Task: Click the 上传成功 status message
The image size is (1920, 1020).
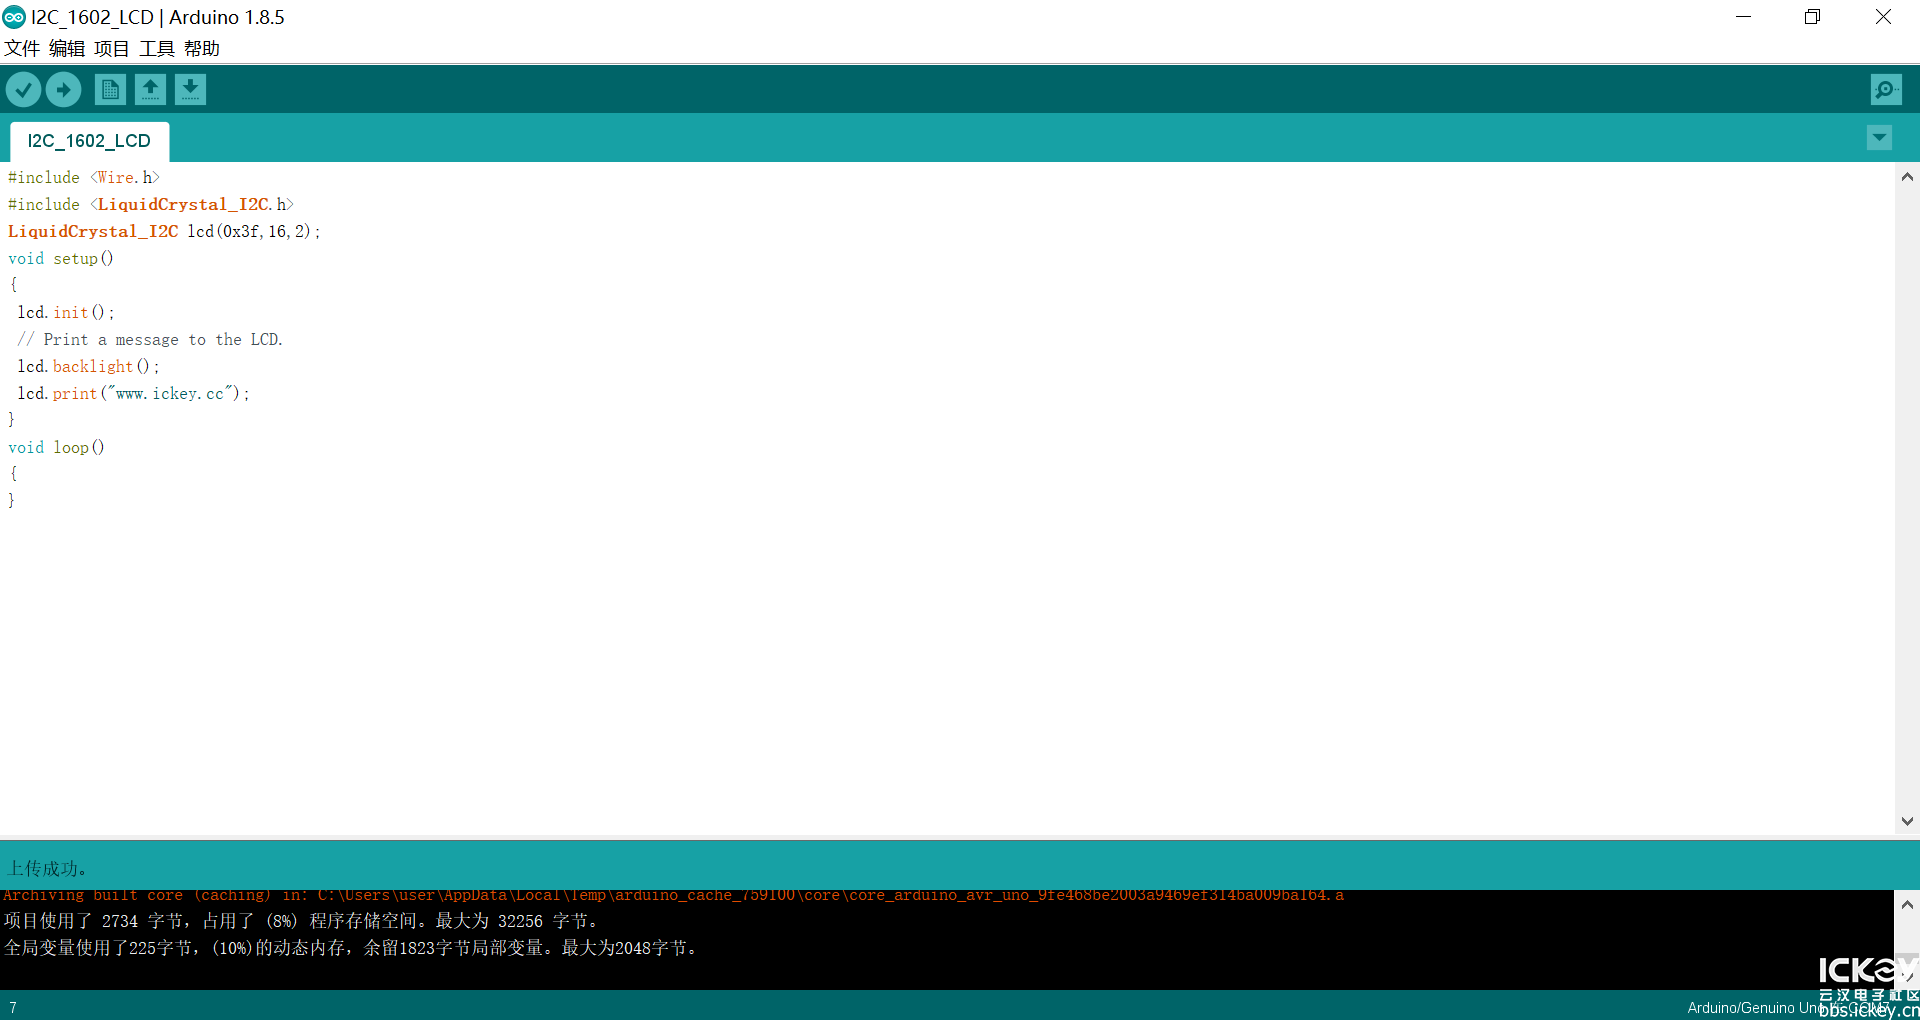Action: [48, 868]
